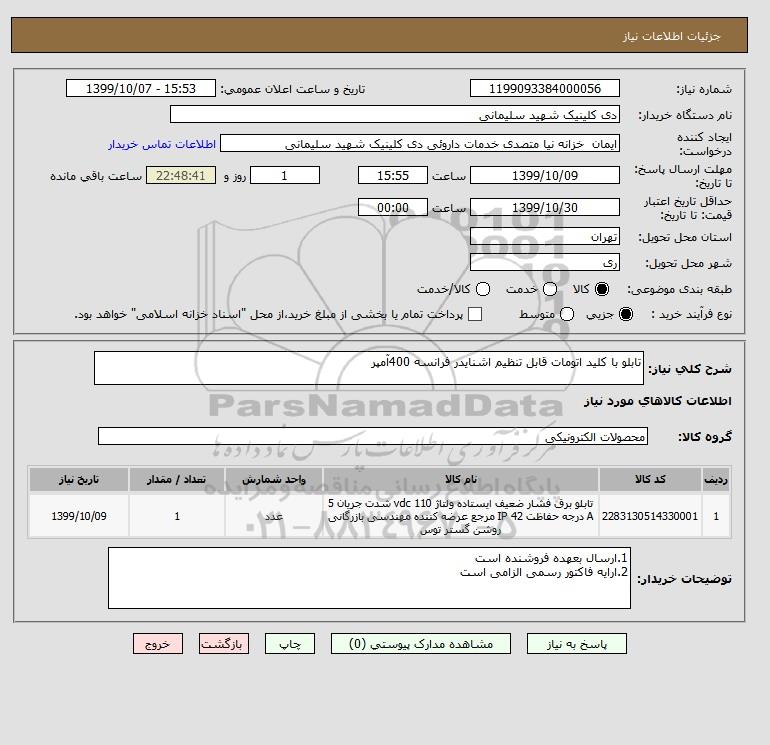This screenshot has height=745, width=770.
Task: Click the deadline time field 15:55
Action: pyautogui.click(x=393, y=175)
